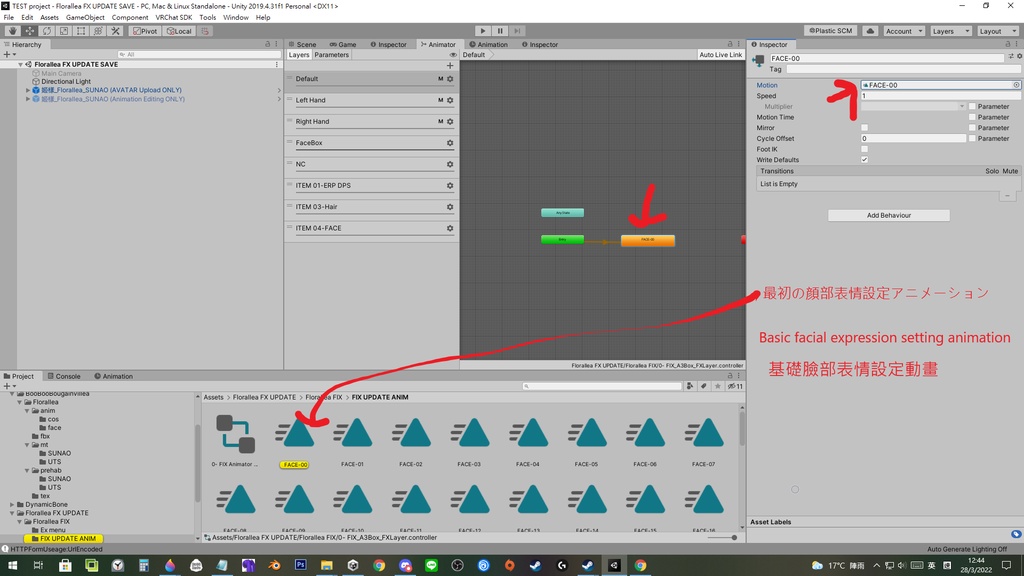
Task: Open settings gear for FaceBox layer
Action: click(x=450, y=143)
